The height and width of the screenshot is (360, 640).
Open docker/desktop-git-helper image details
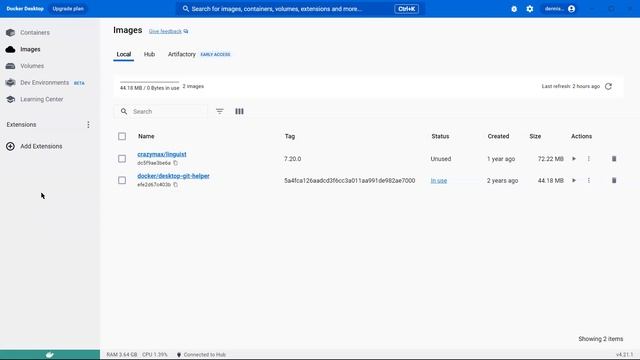click(173, 176)
